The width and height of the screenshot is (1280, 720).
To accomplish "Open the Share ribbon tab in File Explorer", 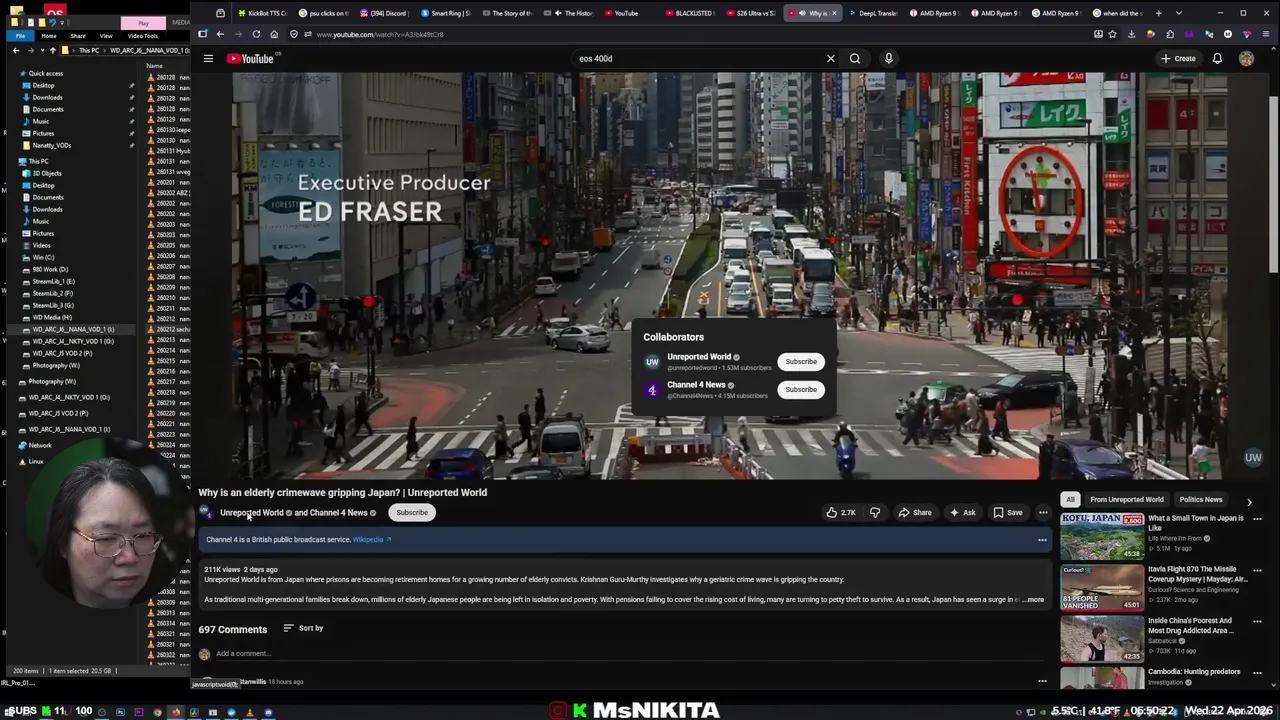I will pos(78,36).
